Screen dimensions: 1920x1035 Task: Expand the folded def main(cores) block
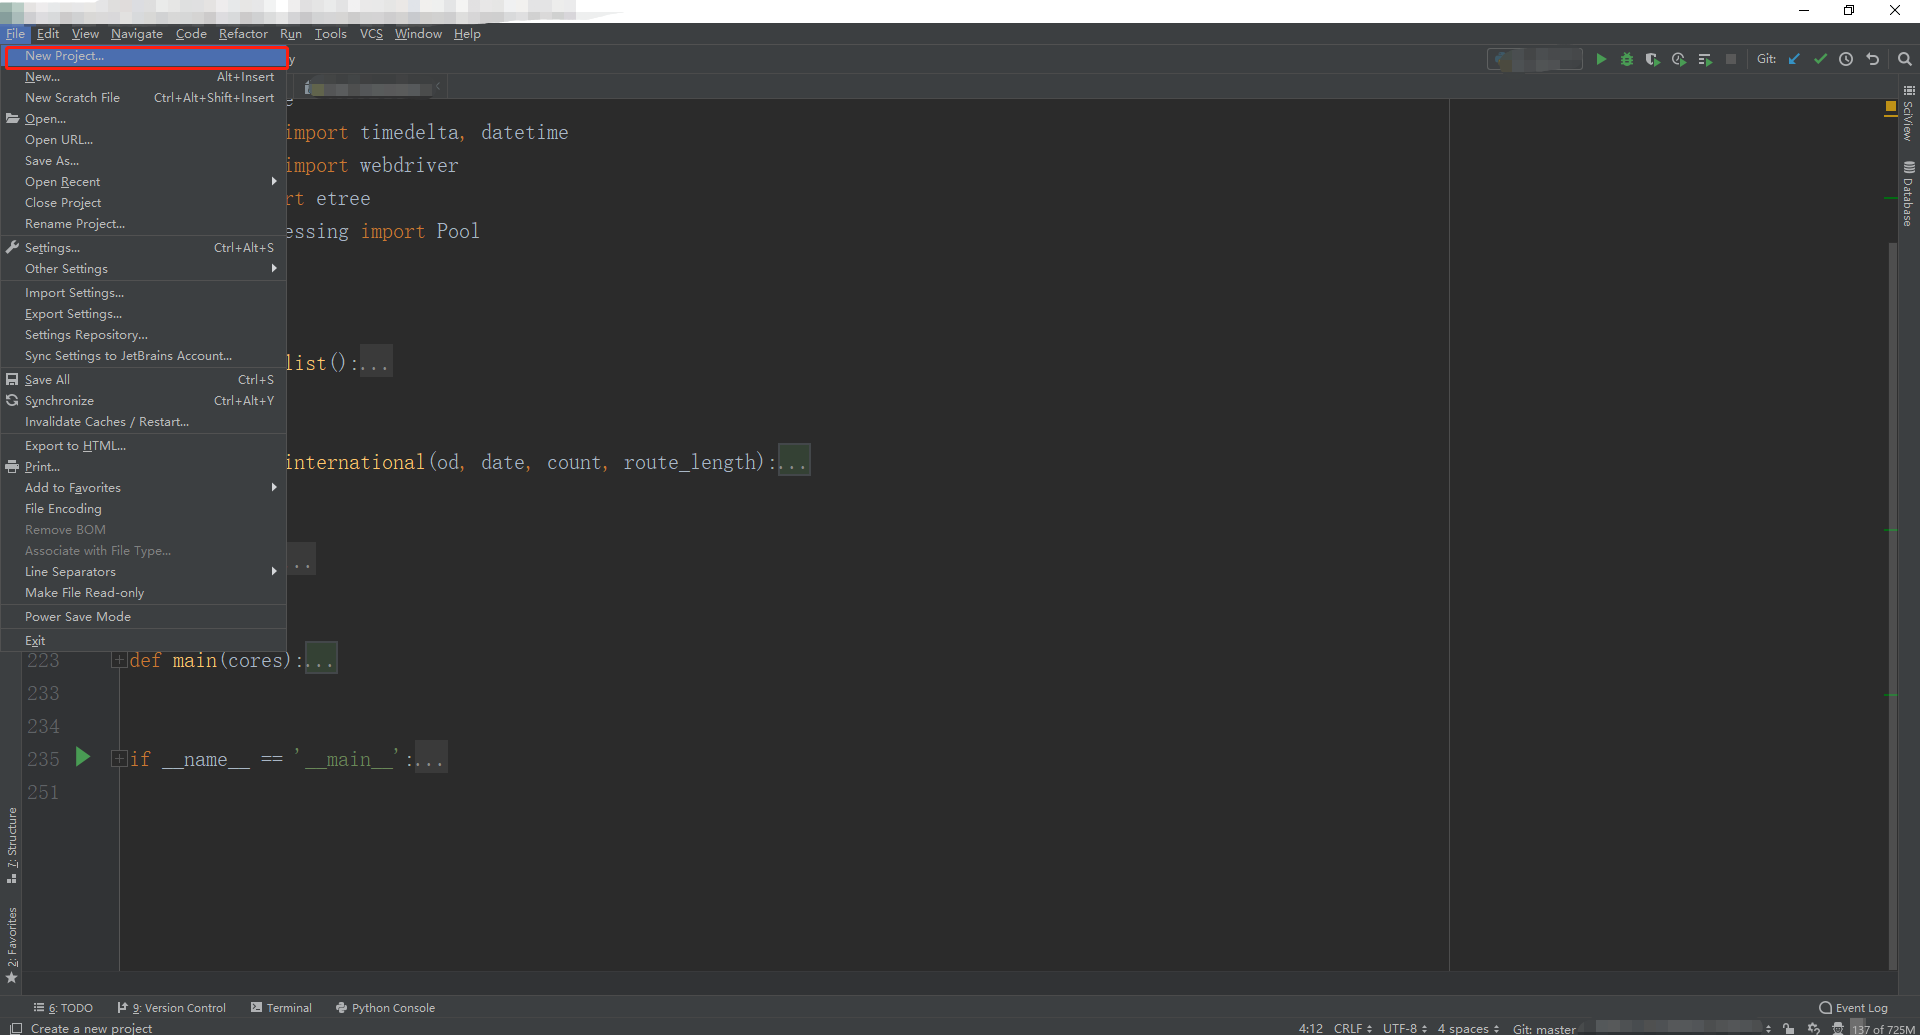click(x=119, y=660)
